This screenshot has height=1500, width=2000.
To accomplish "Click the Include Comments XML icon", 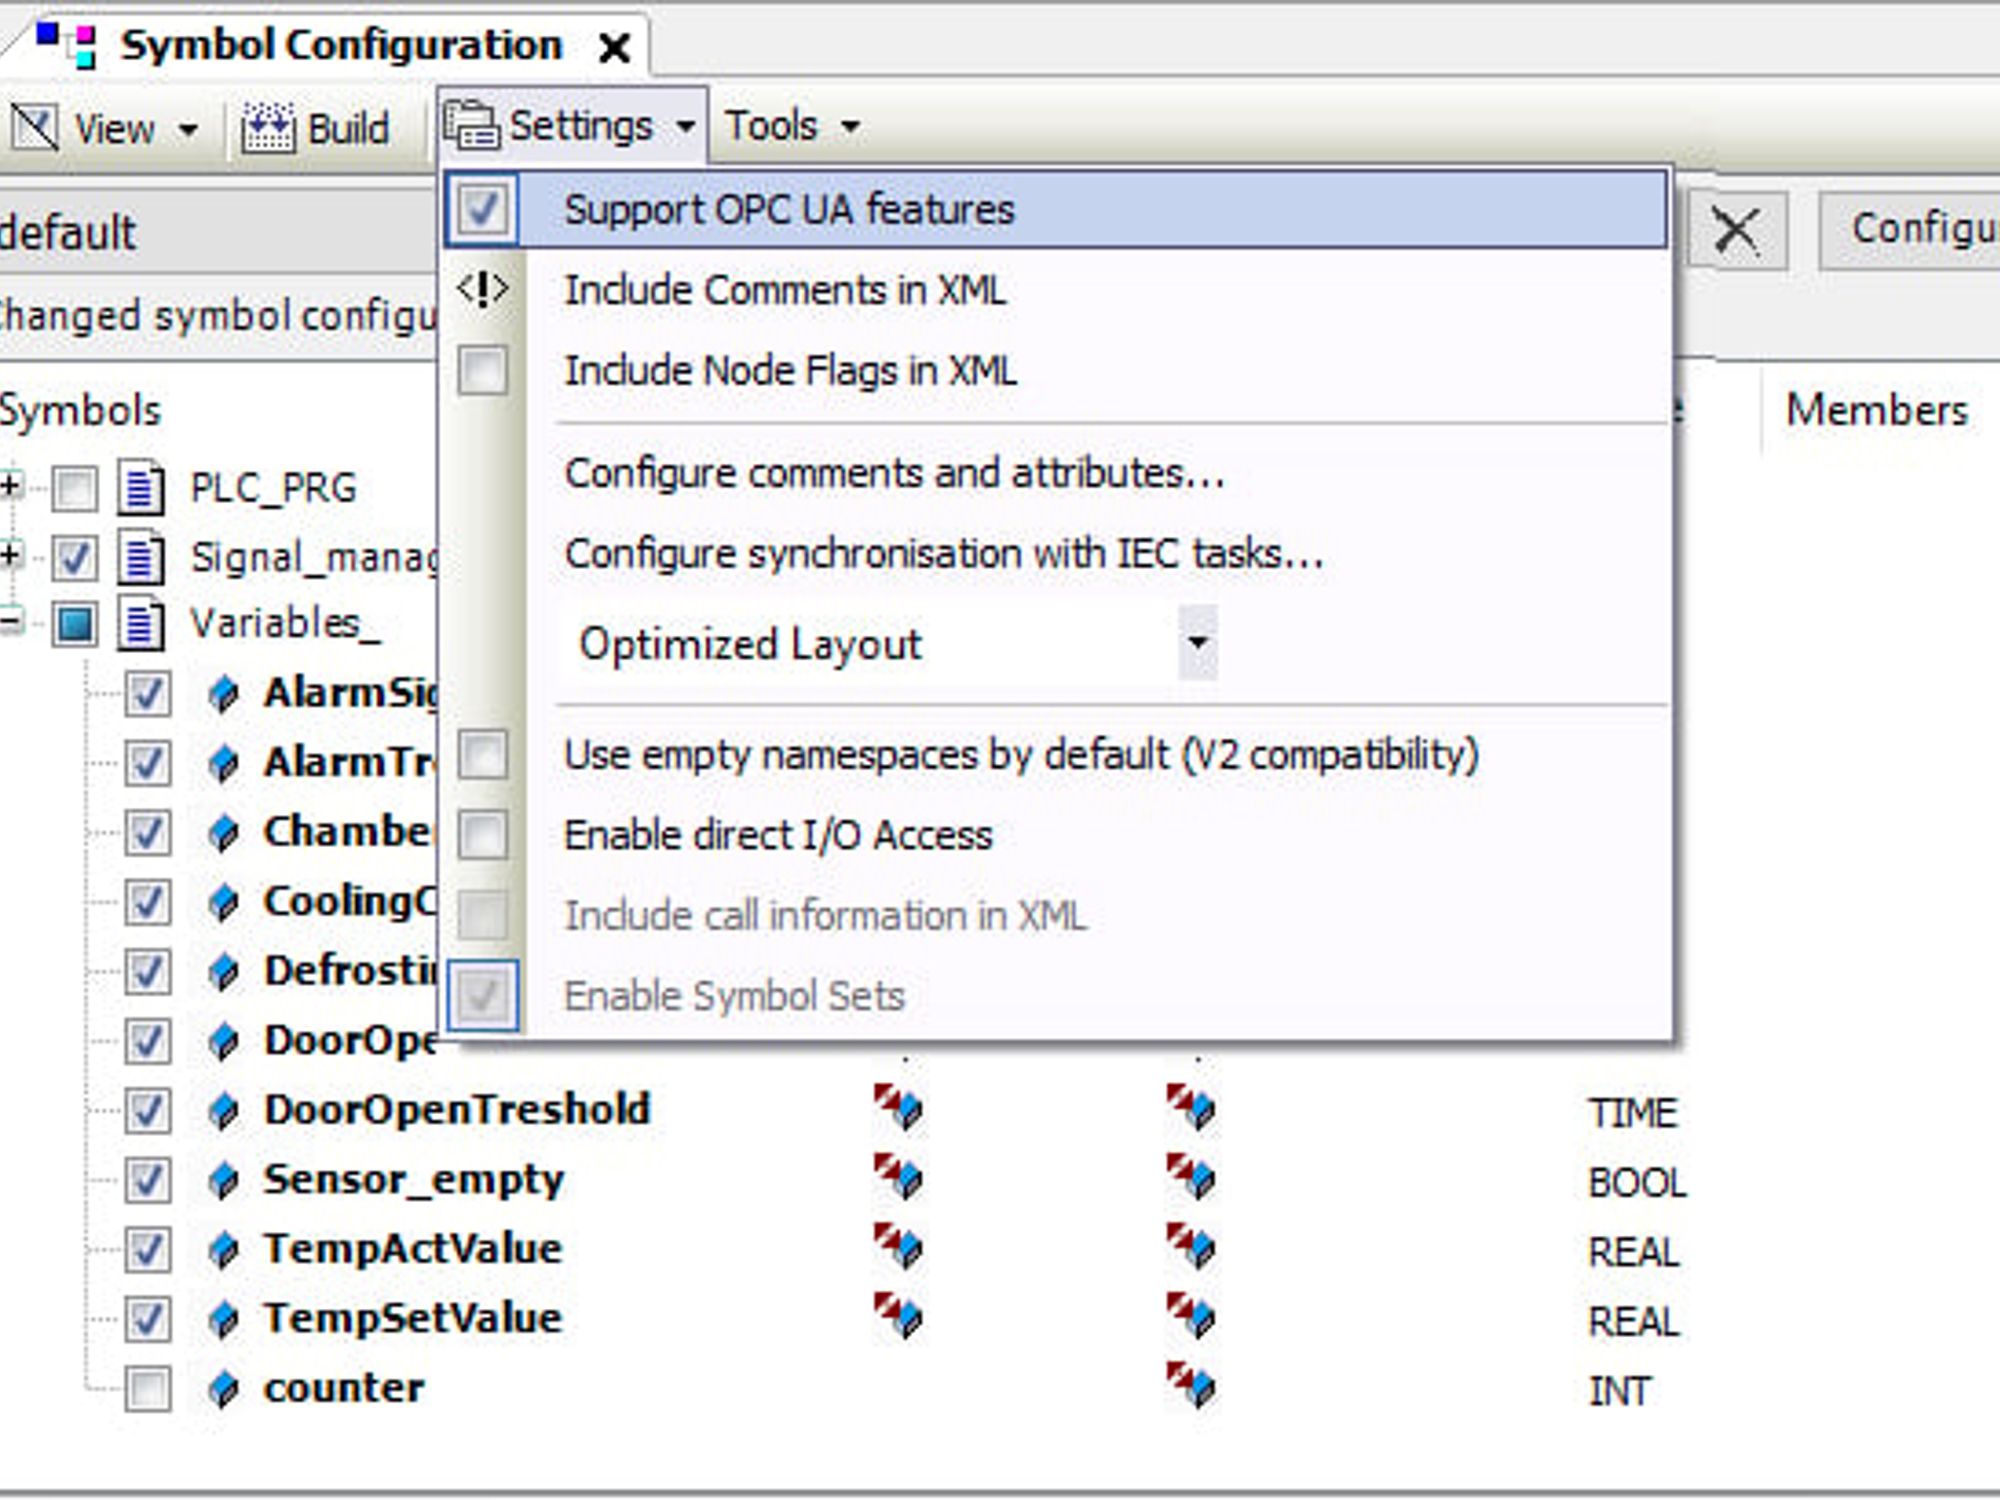I will (482, 290).
